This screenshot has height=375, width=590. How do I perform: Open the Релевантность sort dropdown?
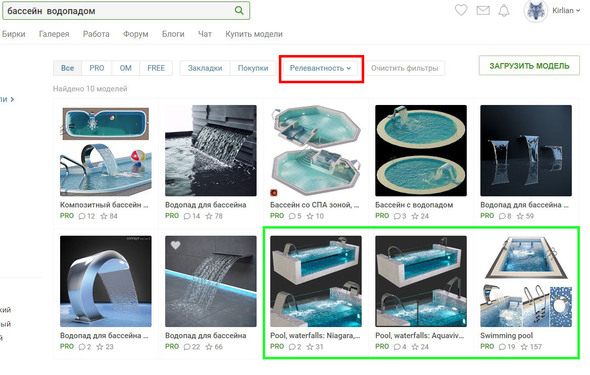coord(321,68)
